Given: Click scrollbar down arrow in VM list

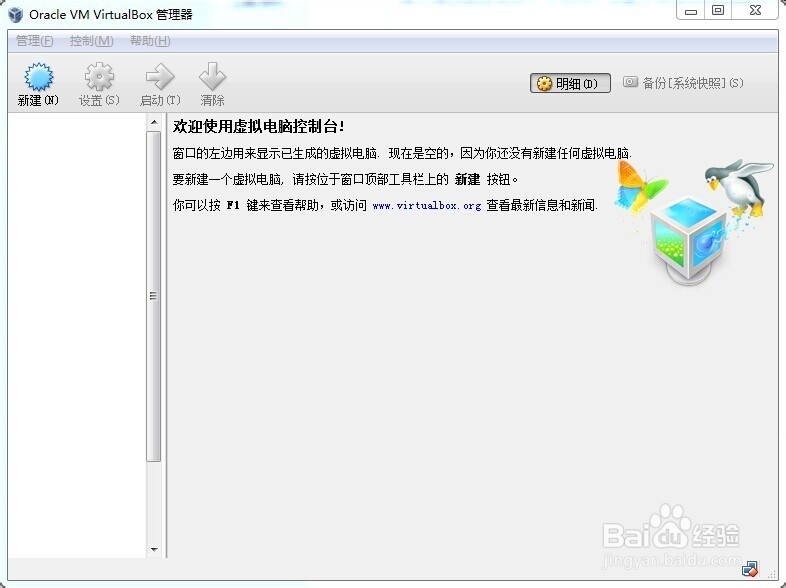Looking at the screenshot, I should point(154,549).
